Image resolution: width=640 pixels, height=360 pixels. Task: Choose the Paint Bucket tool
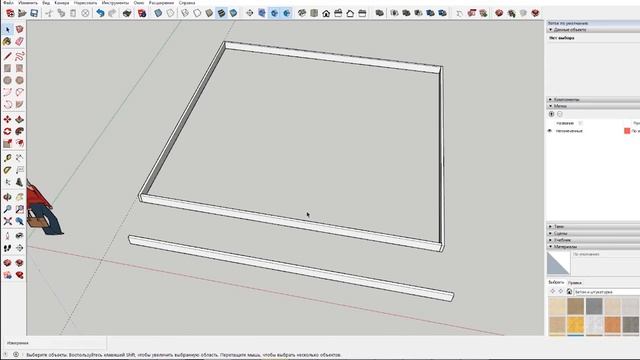pos(7,42)
